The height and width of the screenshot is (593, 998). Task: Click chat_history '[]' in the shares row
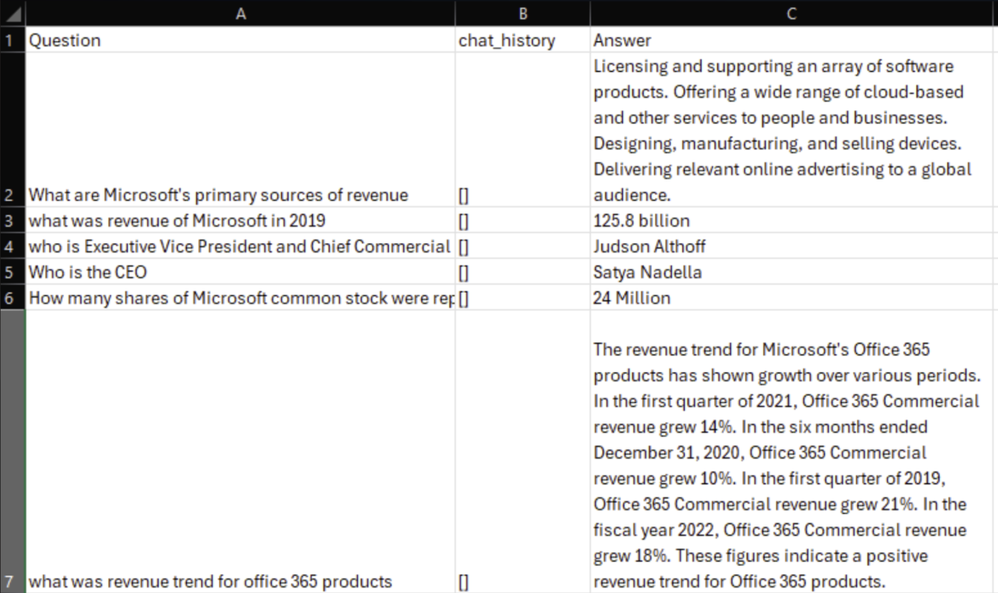(x=523, y=298)
